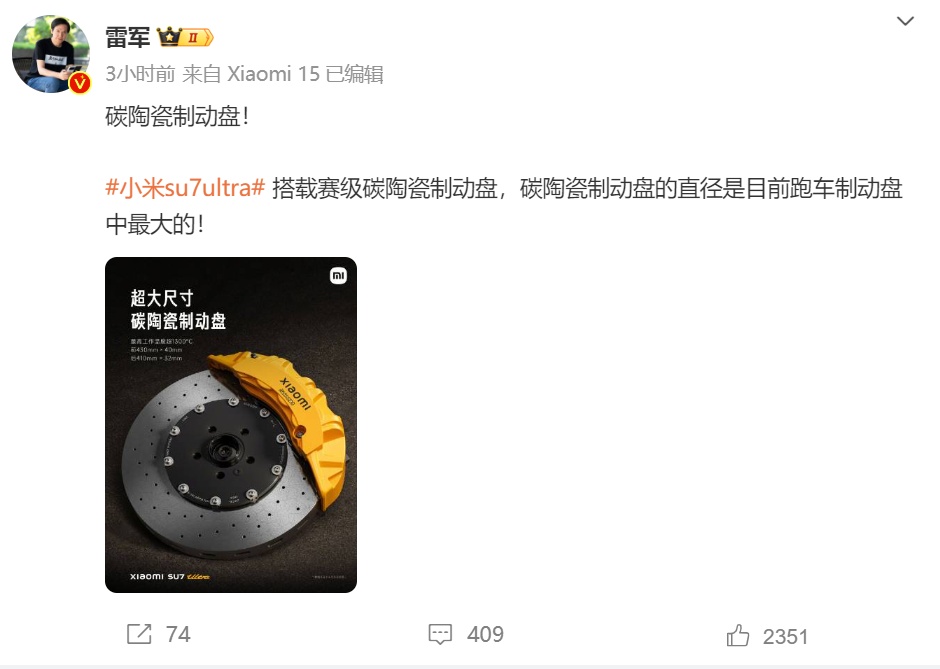
Task: Open the comments speech bubble icon
Action: coord(440,634)
